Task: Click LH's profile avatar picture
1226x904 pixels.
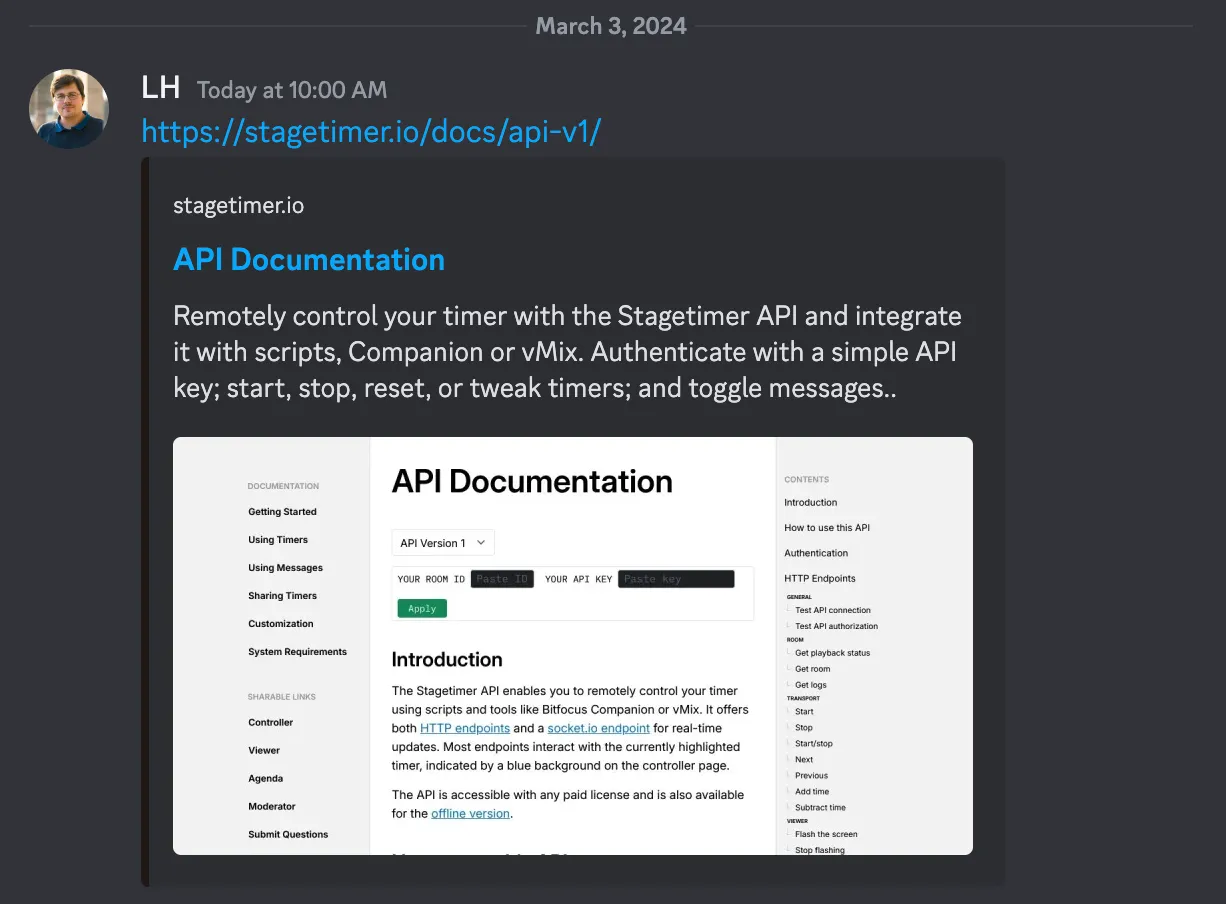Action: tap(68, 108)
